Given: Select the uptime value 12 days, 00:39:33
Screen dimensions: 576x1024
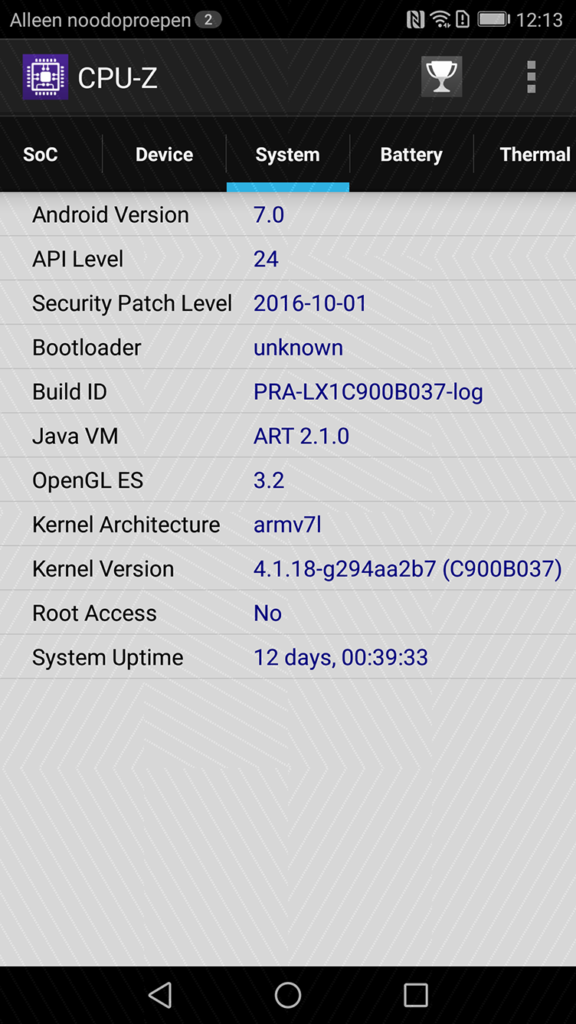Looking at the screenshot, I should click(x=341, y=658).
